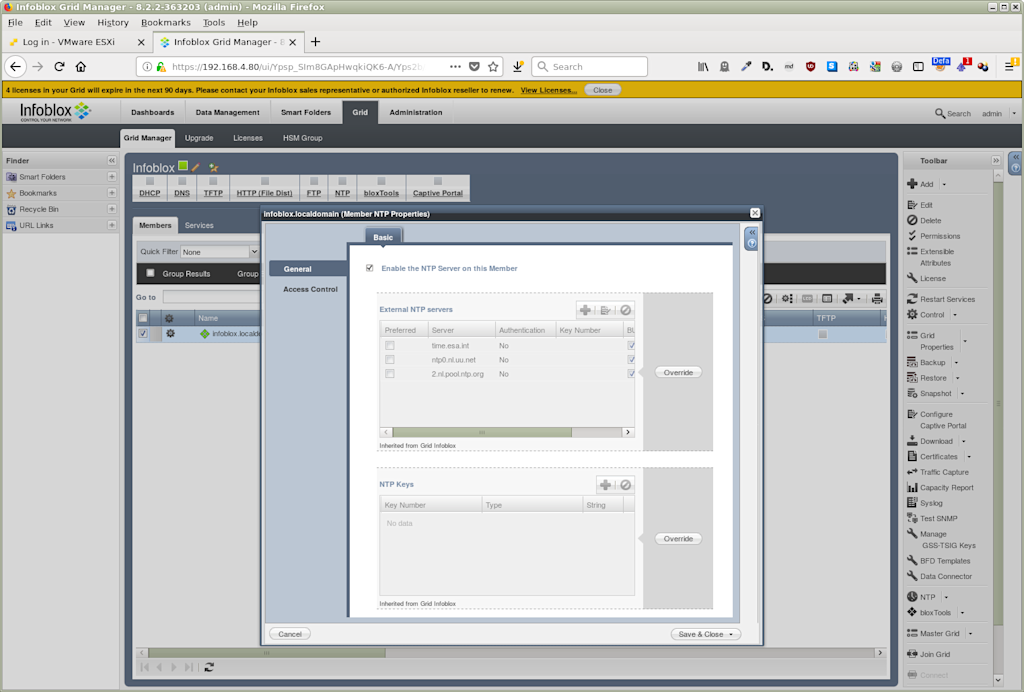The width and height of the screenshot is (1024, 692).
Task: Collapse the Finder panel
Action: (x=112, y=161)
